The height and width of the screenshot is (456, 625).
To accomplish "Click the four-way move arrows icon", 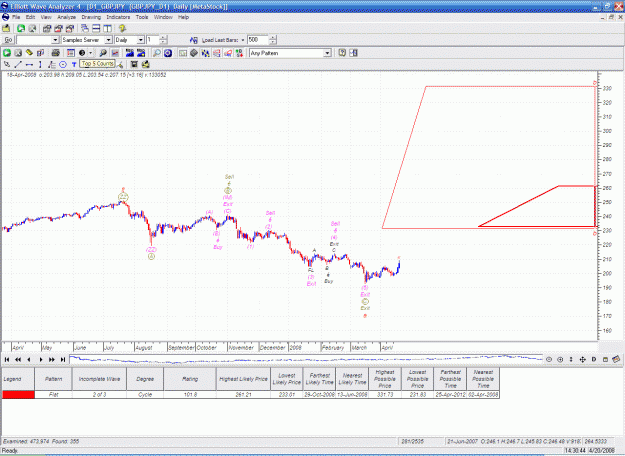I will pyautogui.click(x=582, y=360).
